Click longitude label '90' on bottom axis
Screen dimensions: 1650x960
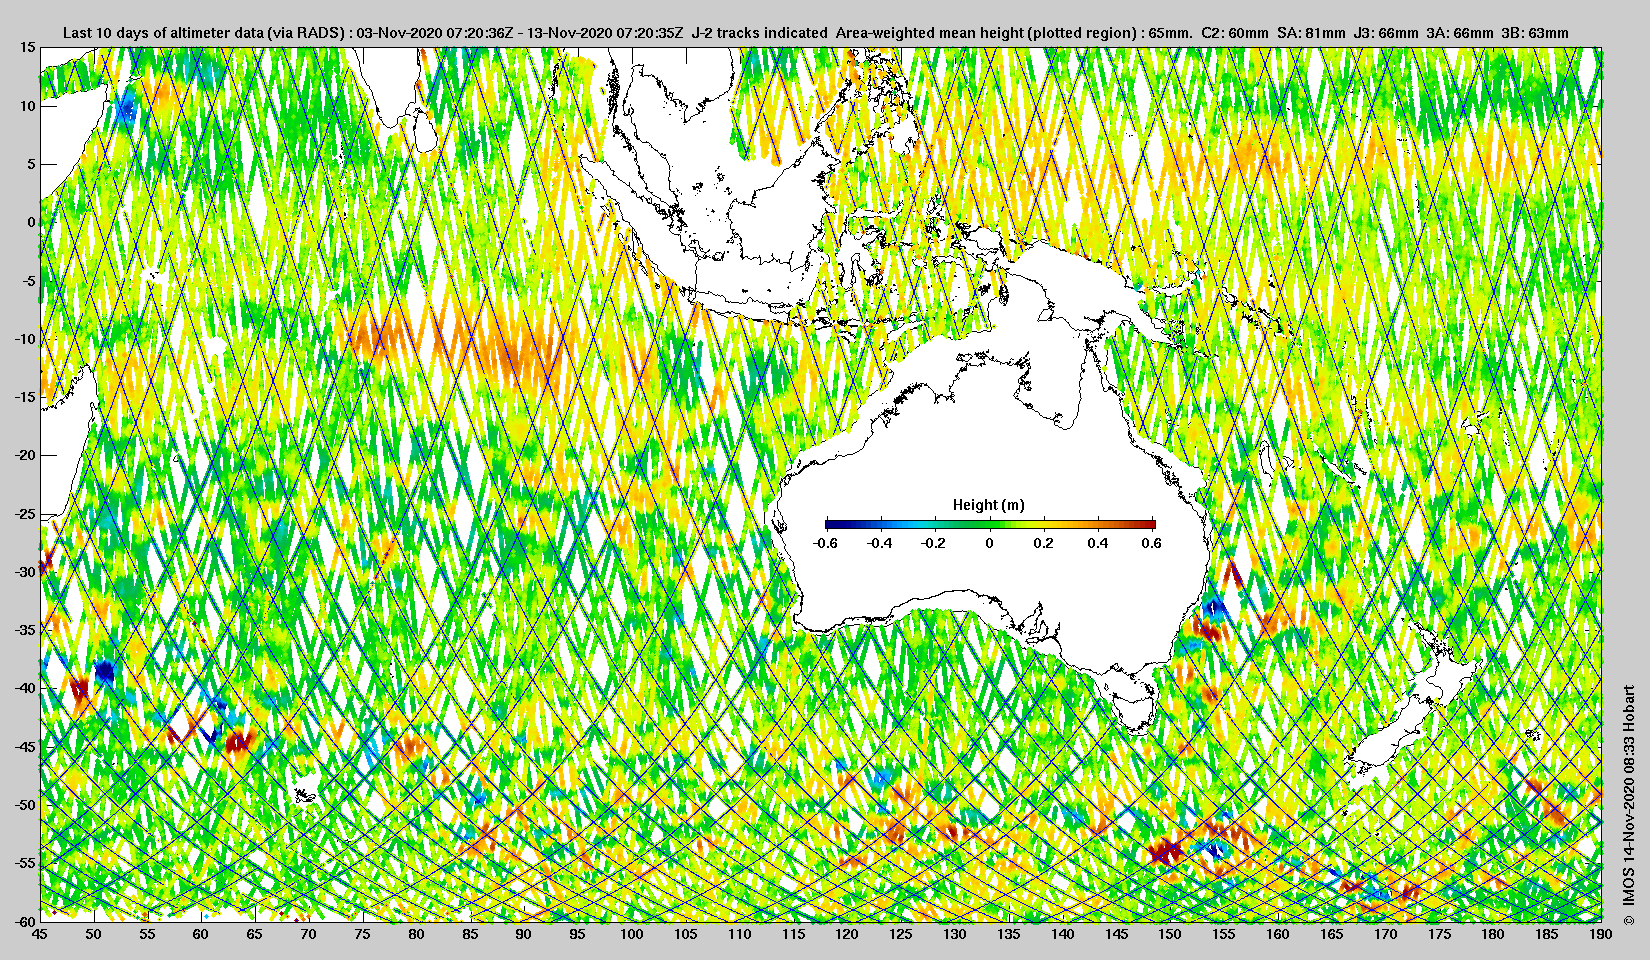[524, 934]
